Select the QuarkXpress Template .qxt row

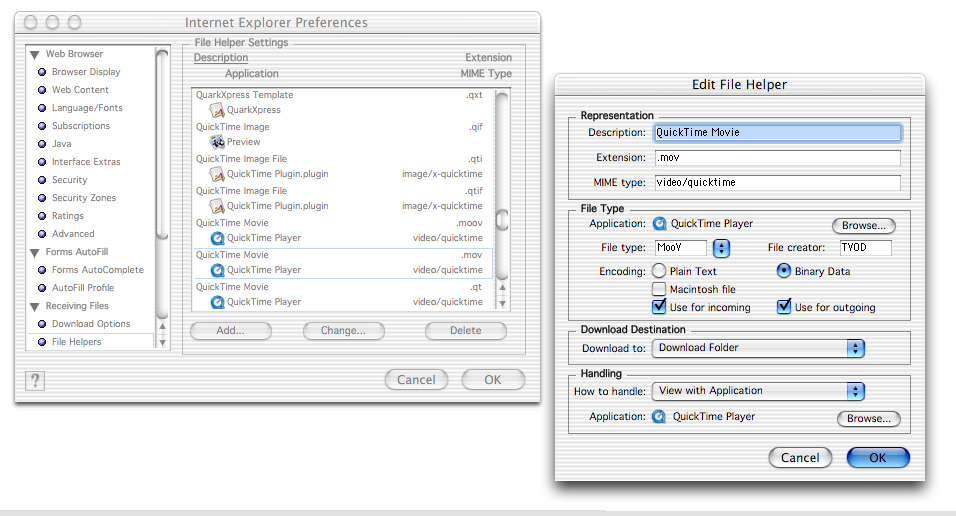342,102
